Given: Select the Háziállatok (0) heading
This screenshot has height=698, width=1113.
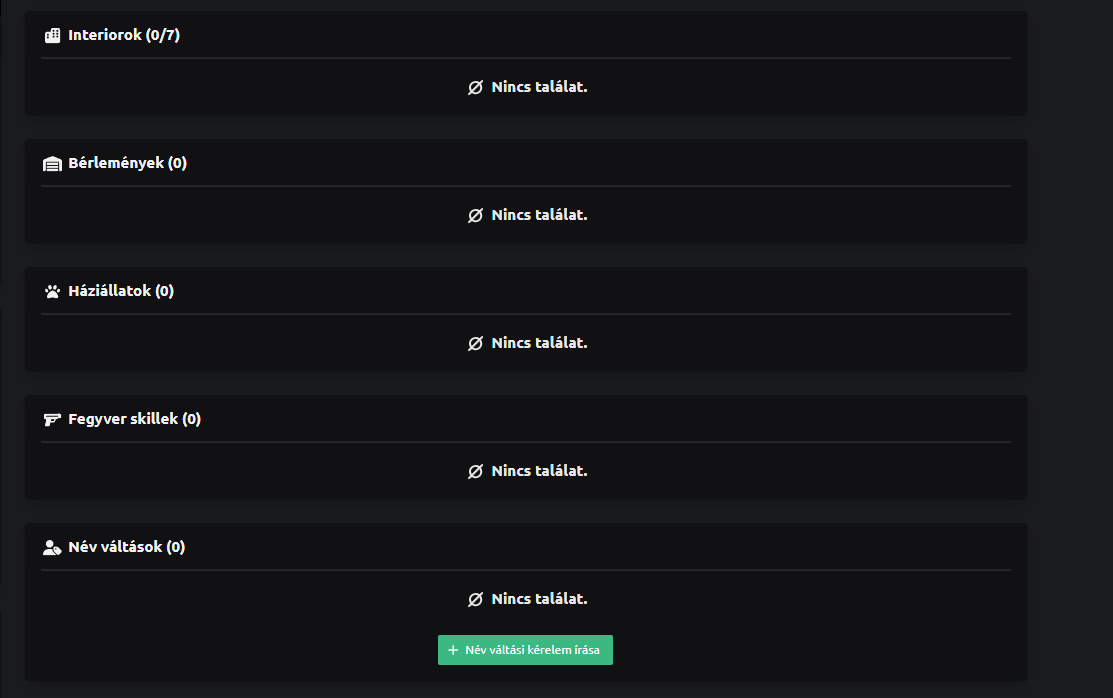Looking at the screenshot, I should [x=121, y=291].
